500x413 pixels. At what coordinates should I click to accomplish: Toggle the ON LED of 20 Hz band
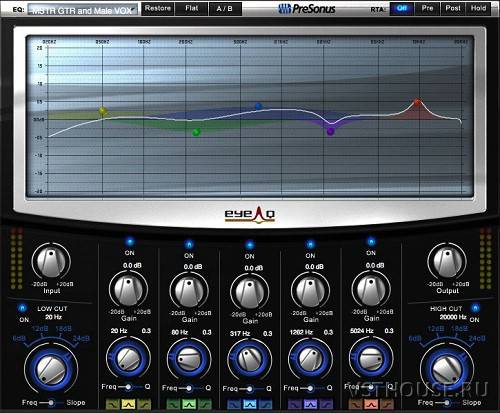pyautogui.click(x=130, y=242)
